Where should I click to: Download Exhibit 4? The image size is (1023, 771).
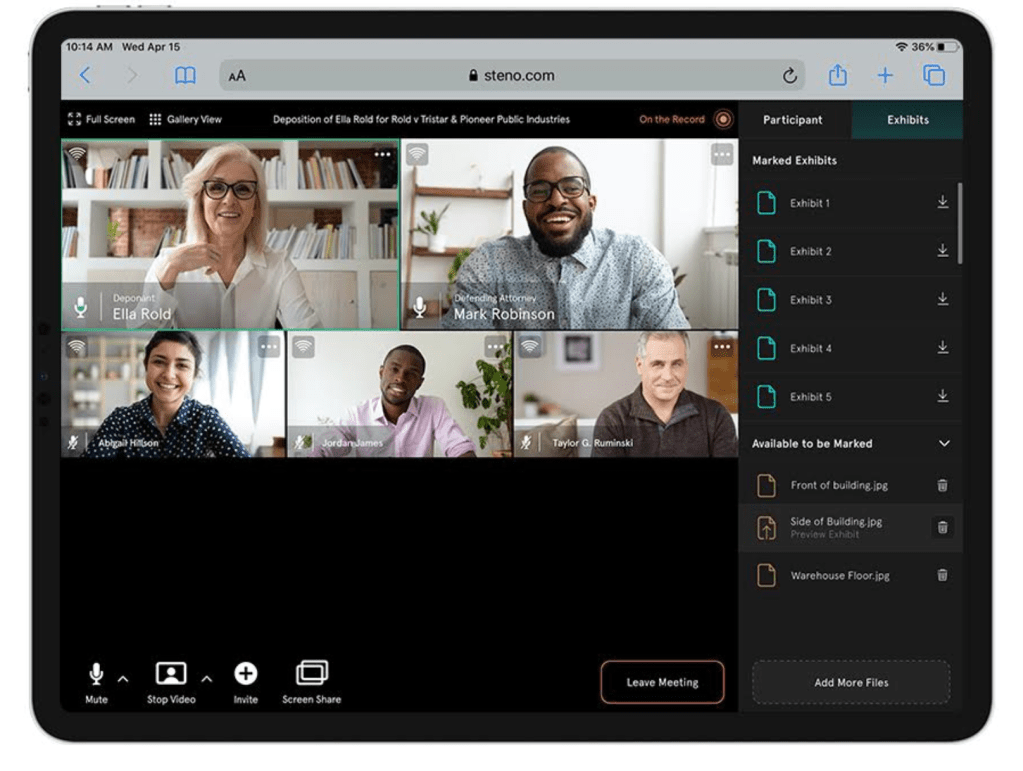pos(942,348)
